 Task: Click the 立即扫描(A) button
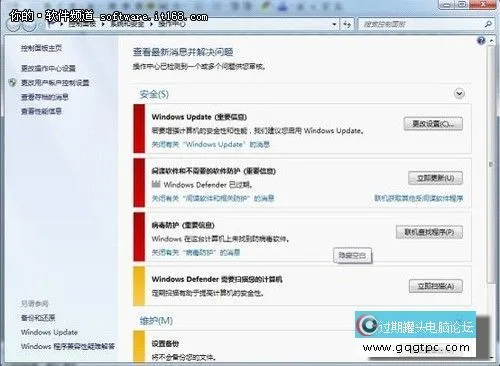coord(436,286)
